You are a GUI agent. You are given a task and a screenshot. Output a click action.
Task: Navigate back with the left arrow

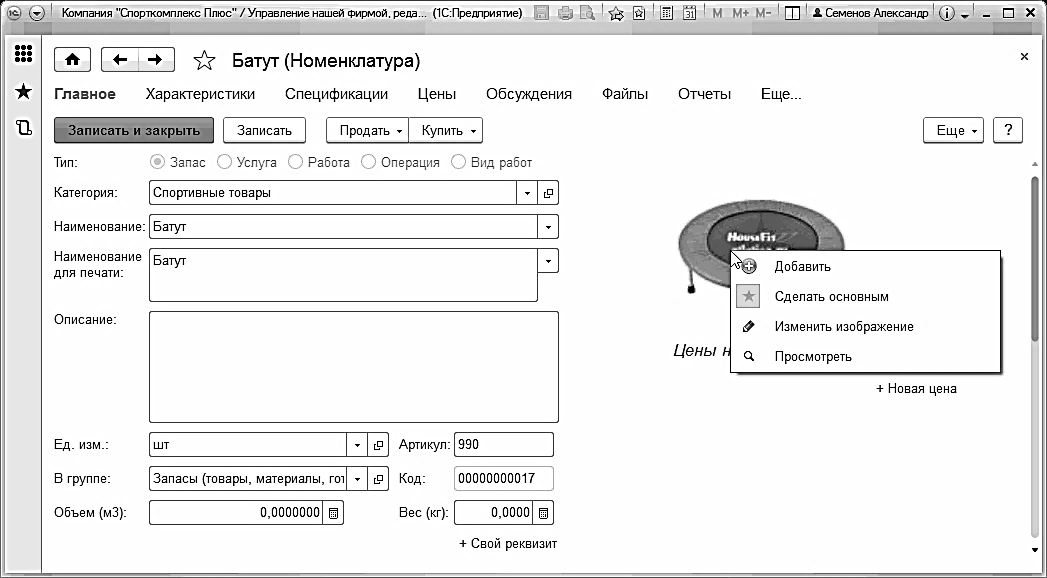pyautogui.click(x=120, y=60)
